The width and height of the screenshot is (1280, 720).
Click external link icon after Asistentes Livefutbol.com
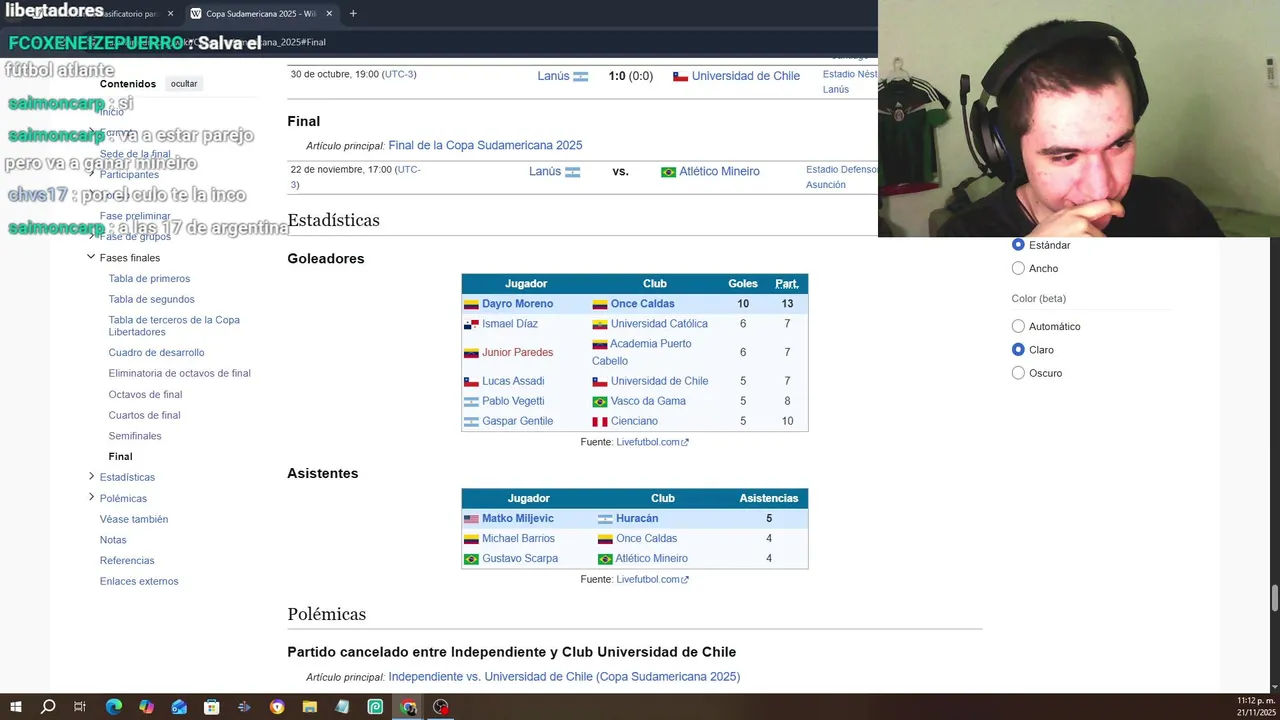pyautogui.click(x=685, y=580)
